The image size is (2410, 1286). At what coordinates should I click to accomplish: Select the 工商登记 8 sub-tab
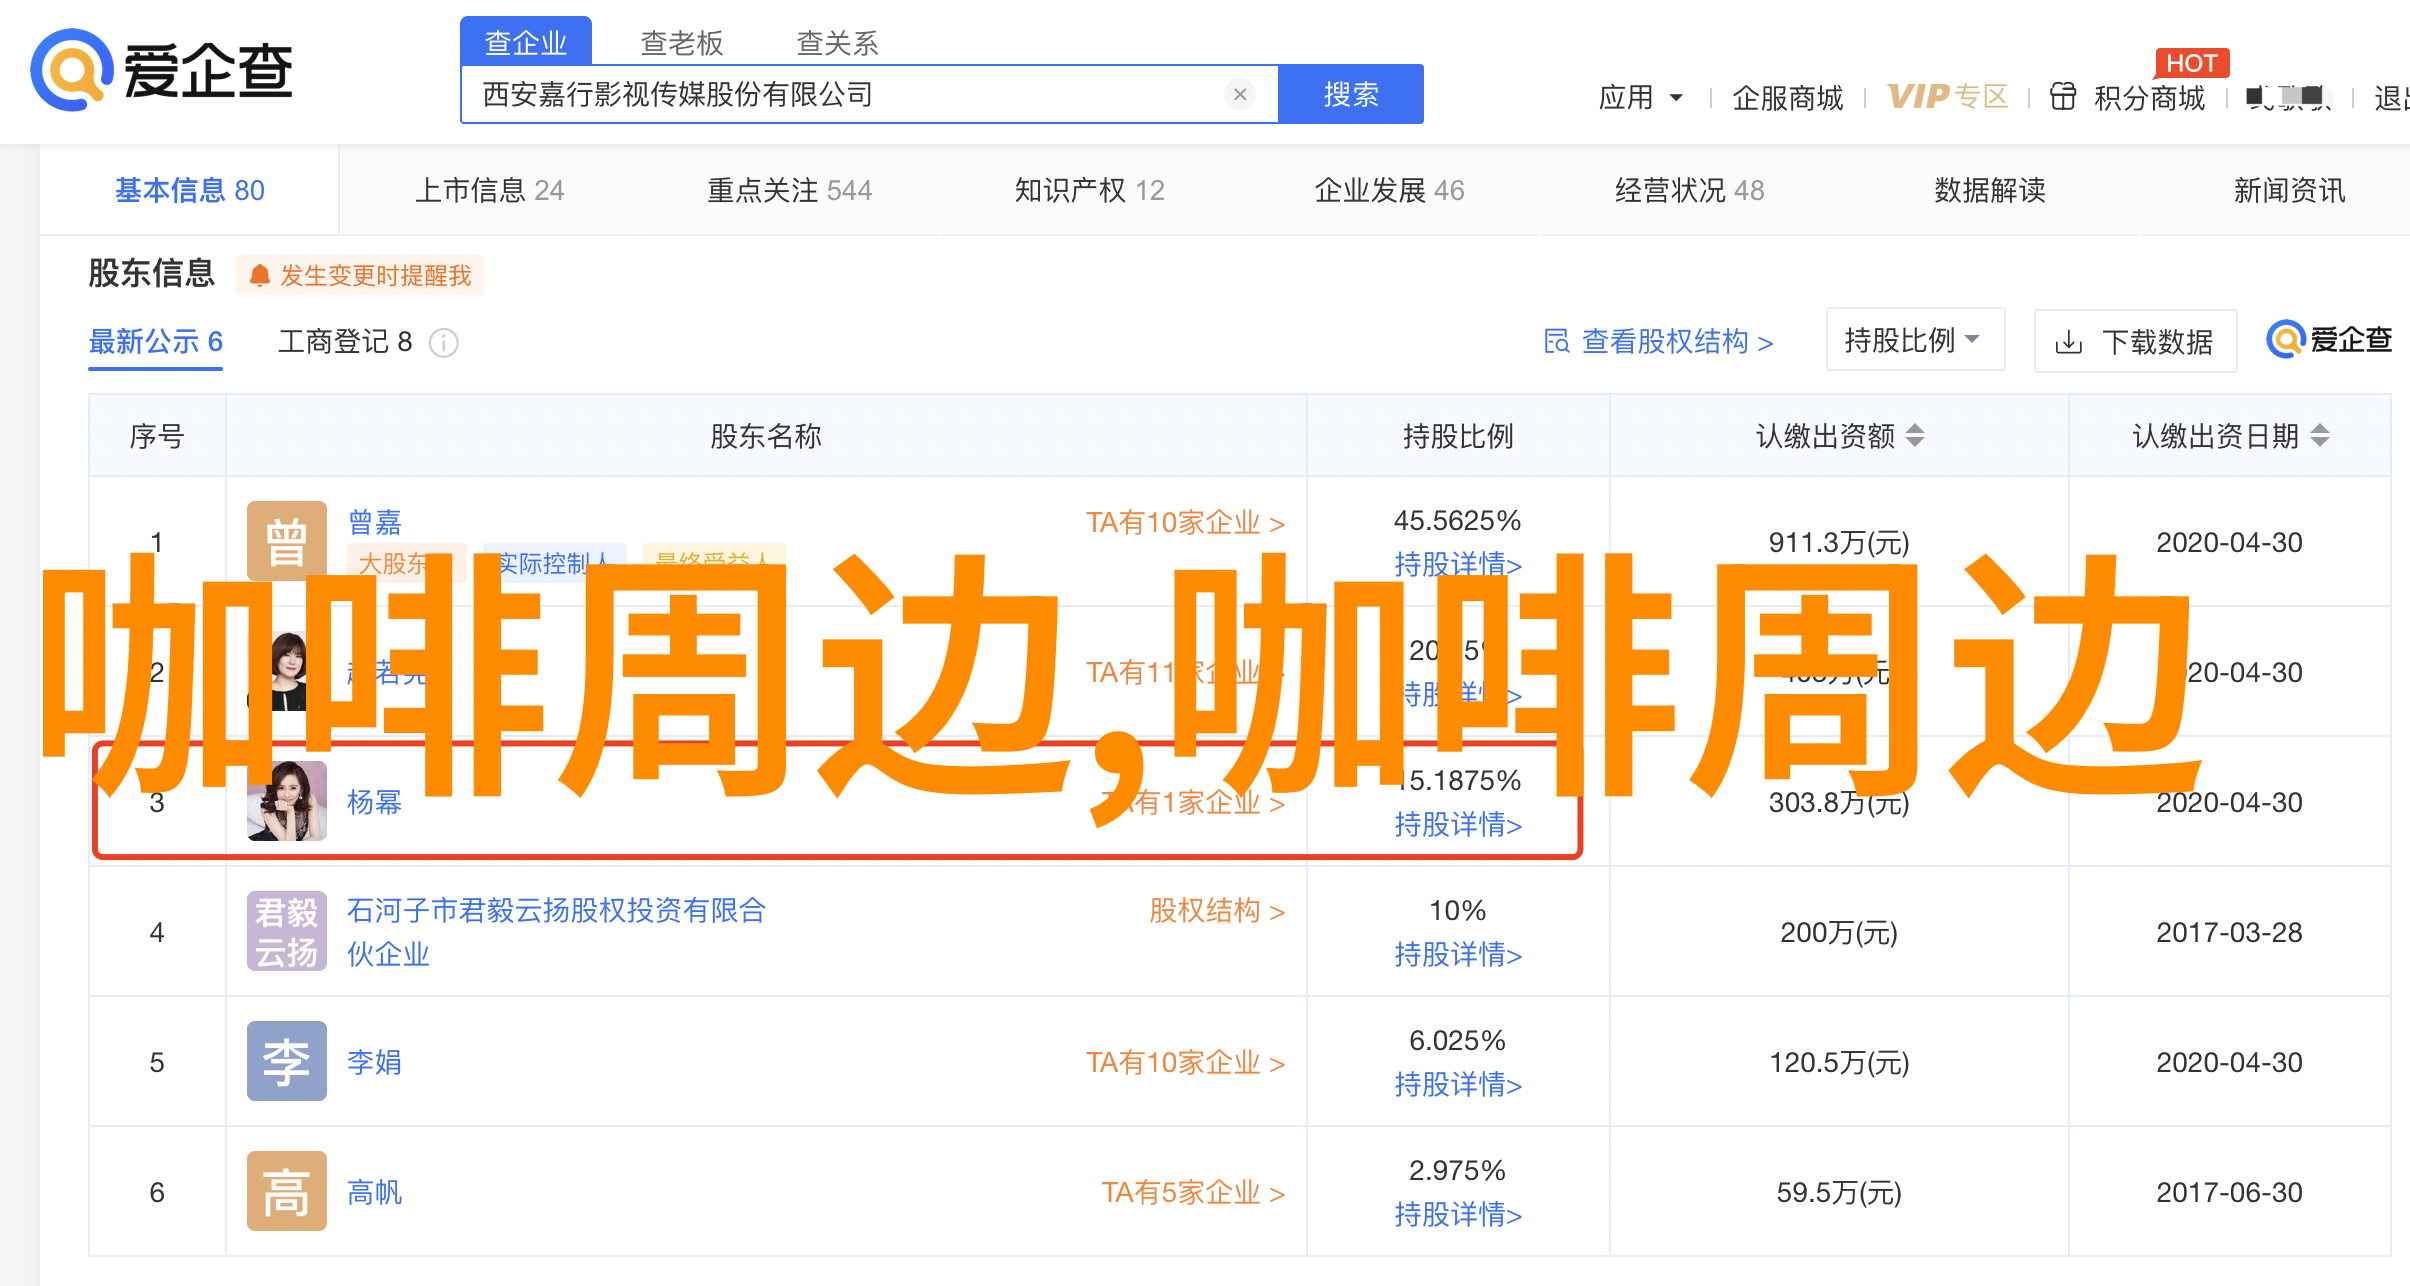[x=345, y=342]
